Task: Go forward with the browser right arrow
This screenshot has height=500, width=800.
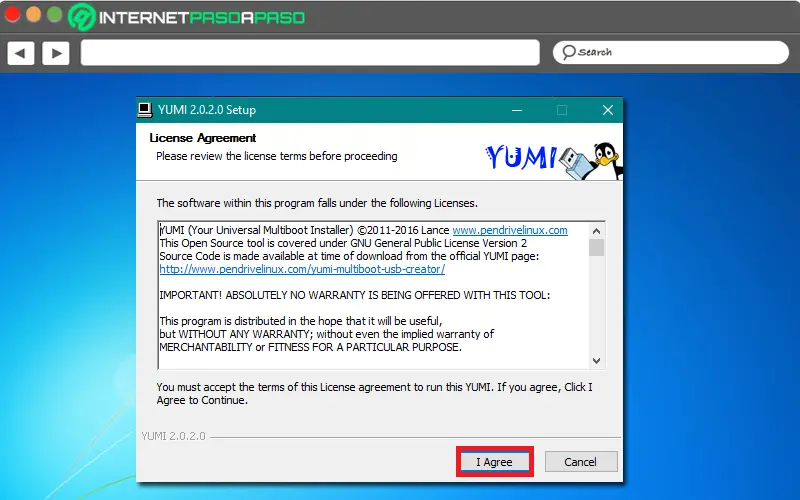Action: click(56, 53)
